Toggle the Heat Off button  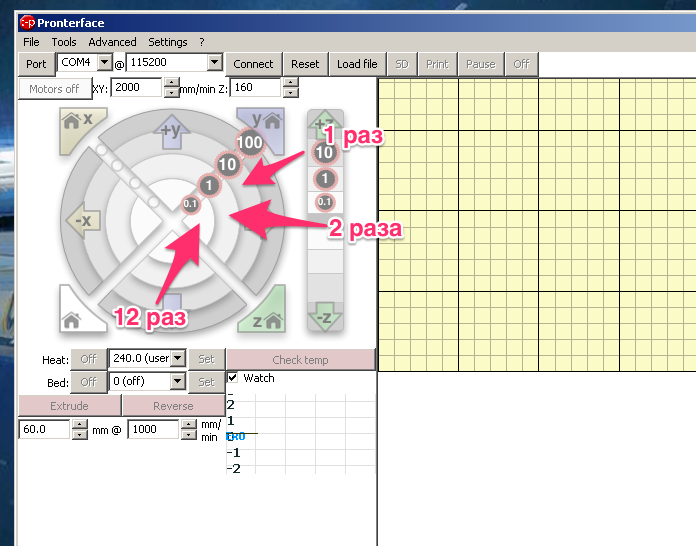pyautogui.click(x=88, y=359)
